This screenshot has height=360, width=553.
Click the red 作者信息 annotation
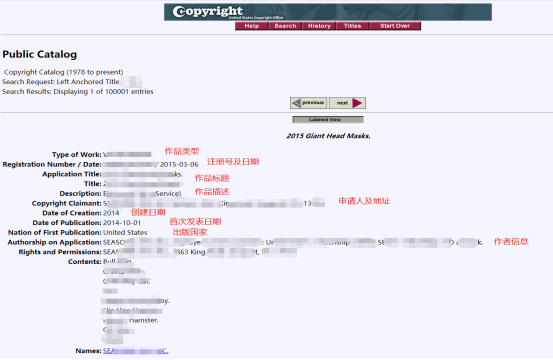point(511,242)
